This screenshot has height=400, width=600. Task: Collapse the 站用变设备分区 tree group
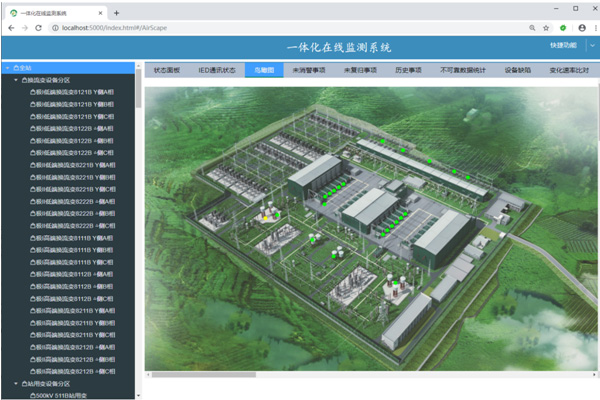[x=15, y=383]
